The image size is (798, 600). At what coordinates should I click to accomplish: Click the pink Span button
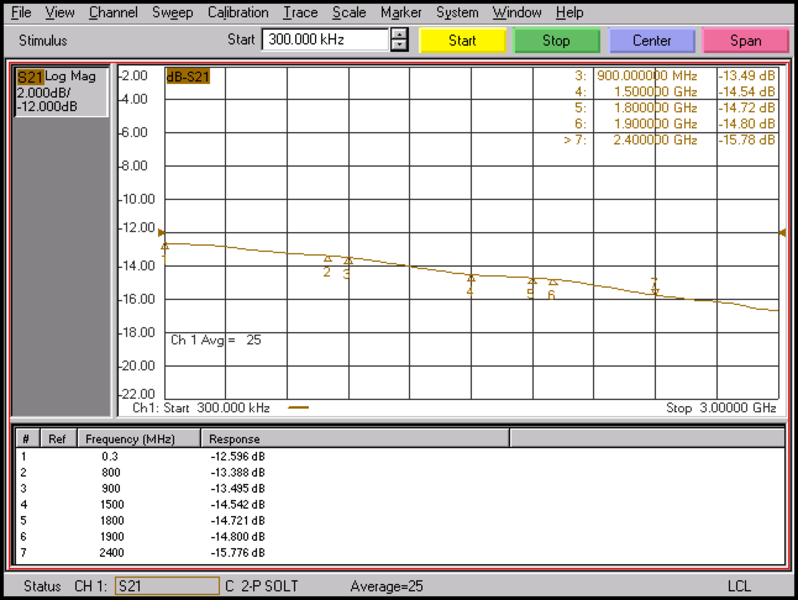tap(745, 41)
